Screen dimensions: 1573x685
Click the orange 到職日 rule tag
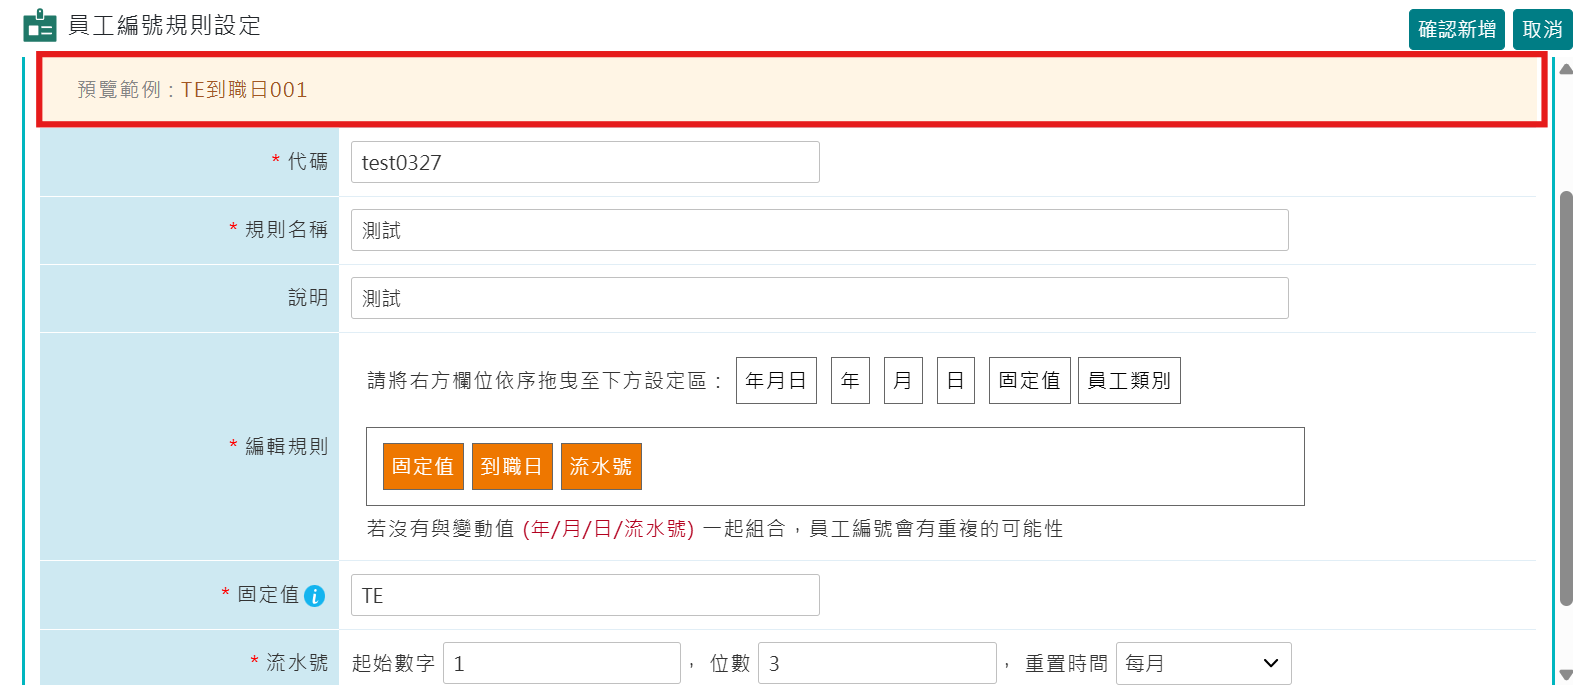512,467
